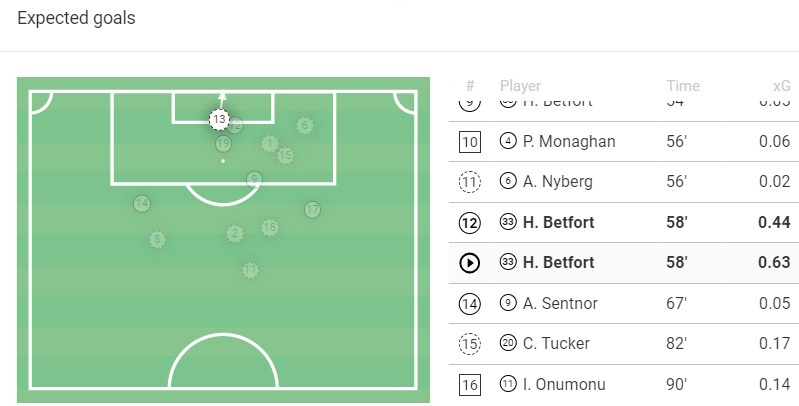Select shot marker 6 in penalty box
The width and height of the screenshot is (799, 406).
pos(304,125)
